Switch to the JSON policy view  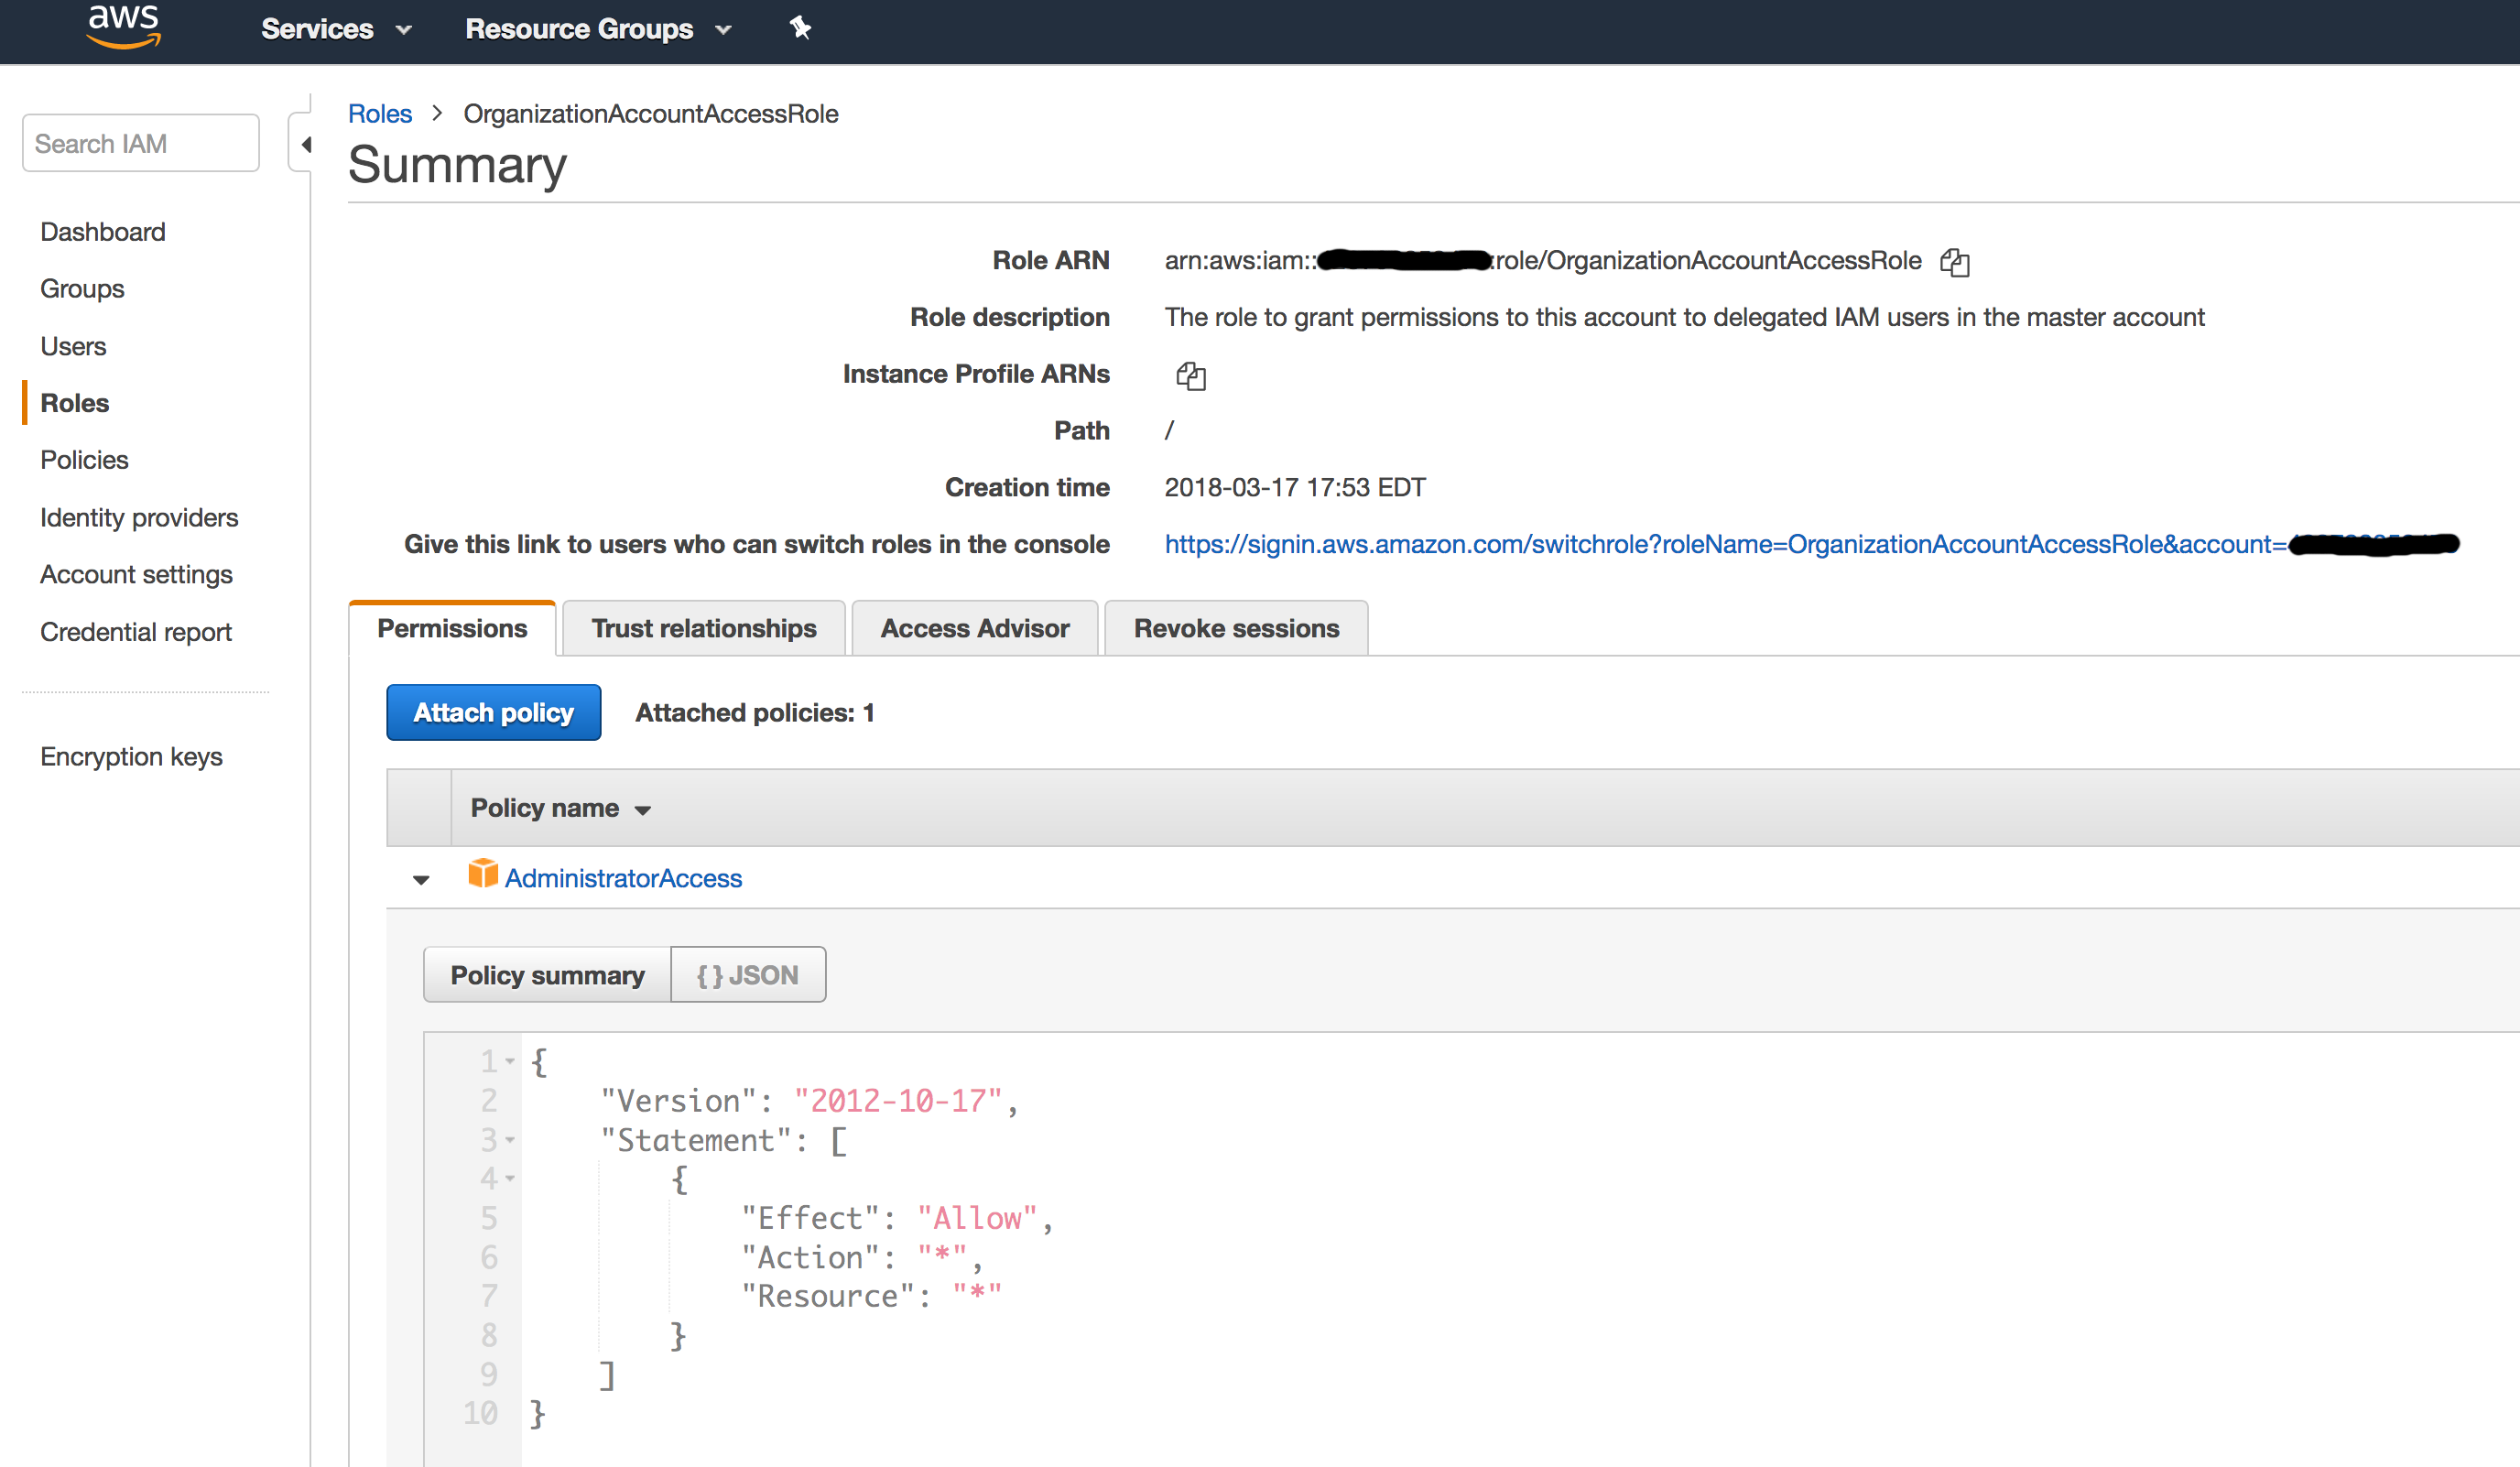point(747,975)
